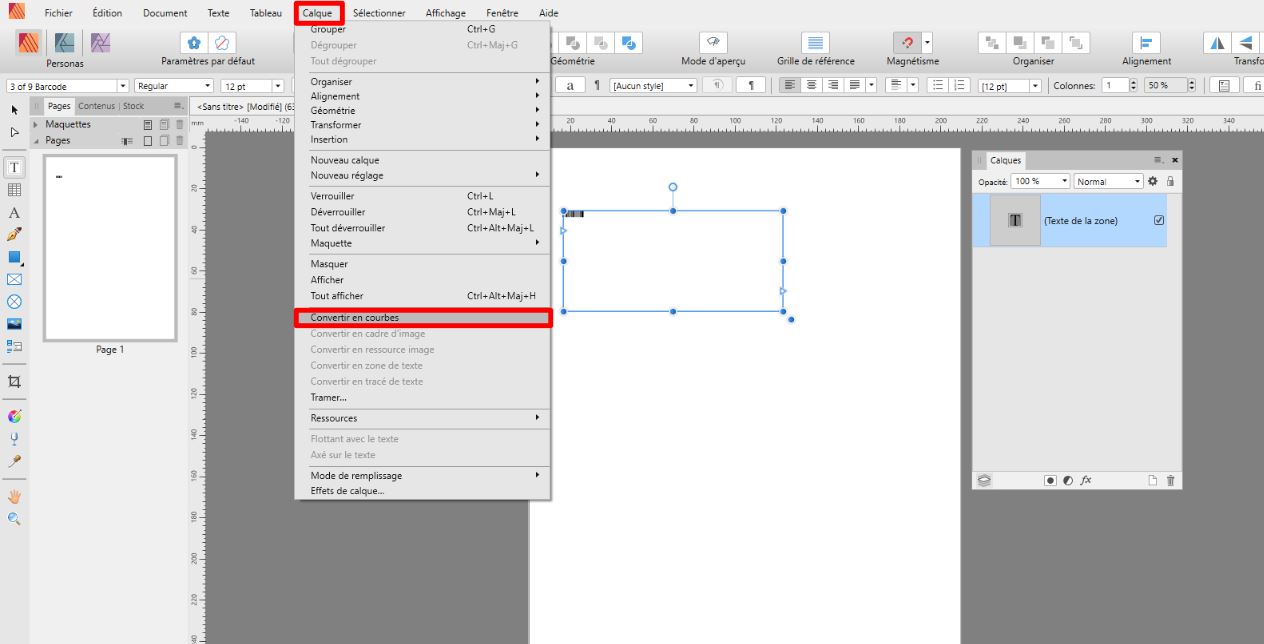Image resolution: width=1264 pixels, height=644 pixels.
Task: Select the Picture Frame Ellipse tool
Action: pyautogui.click(x=14, y=301)
